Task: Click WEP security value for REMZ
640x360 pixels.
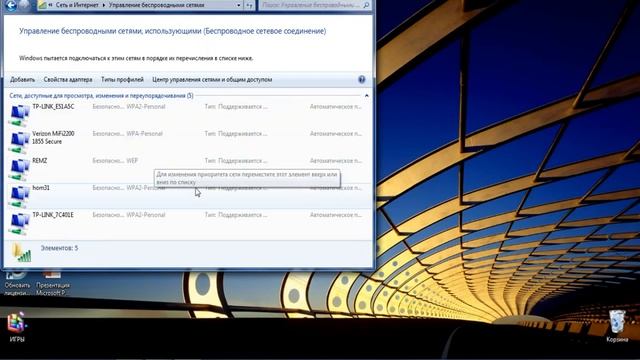Action: pos(132,161)
